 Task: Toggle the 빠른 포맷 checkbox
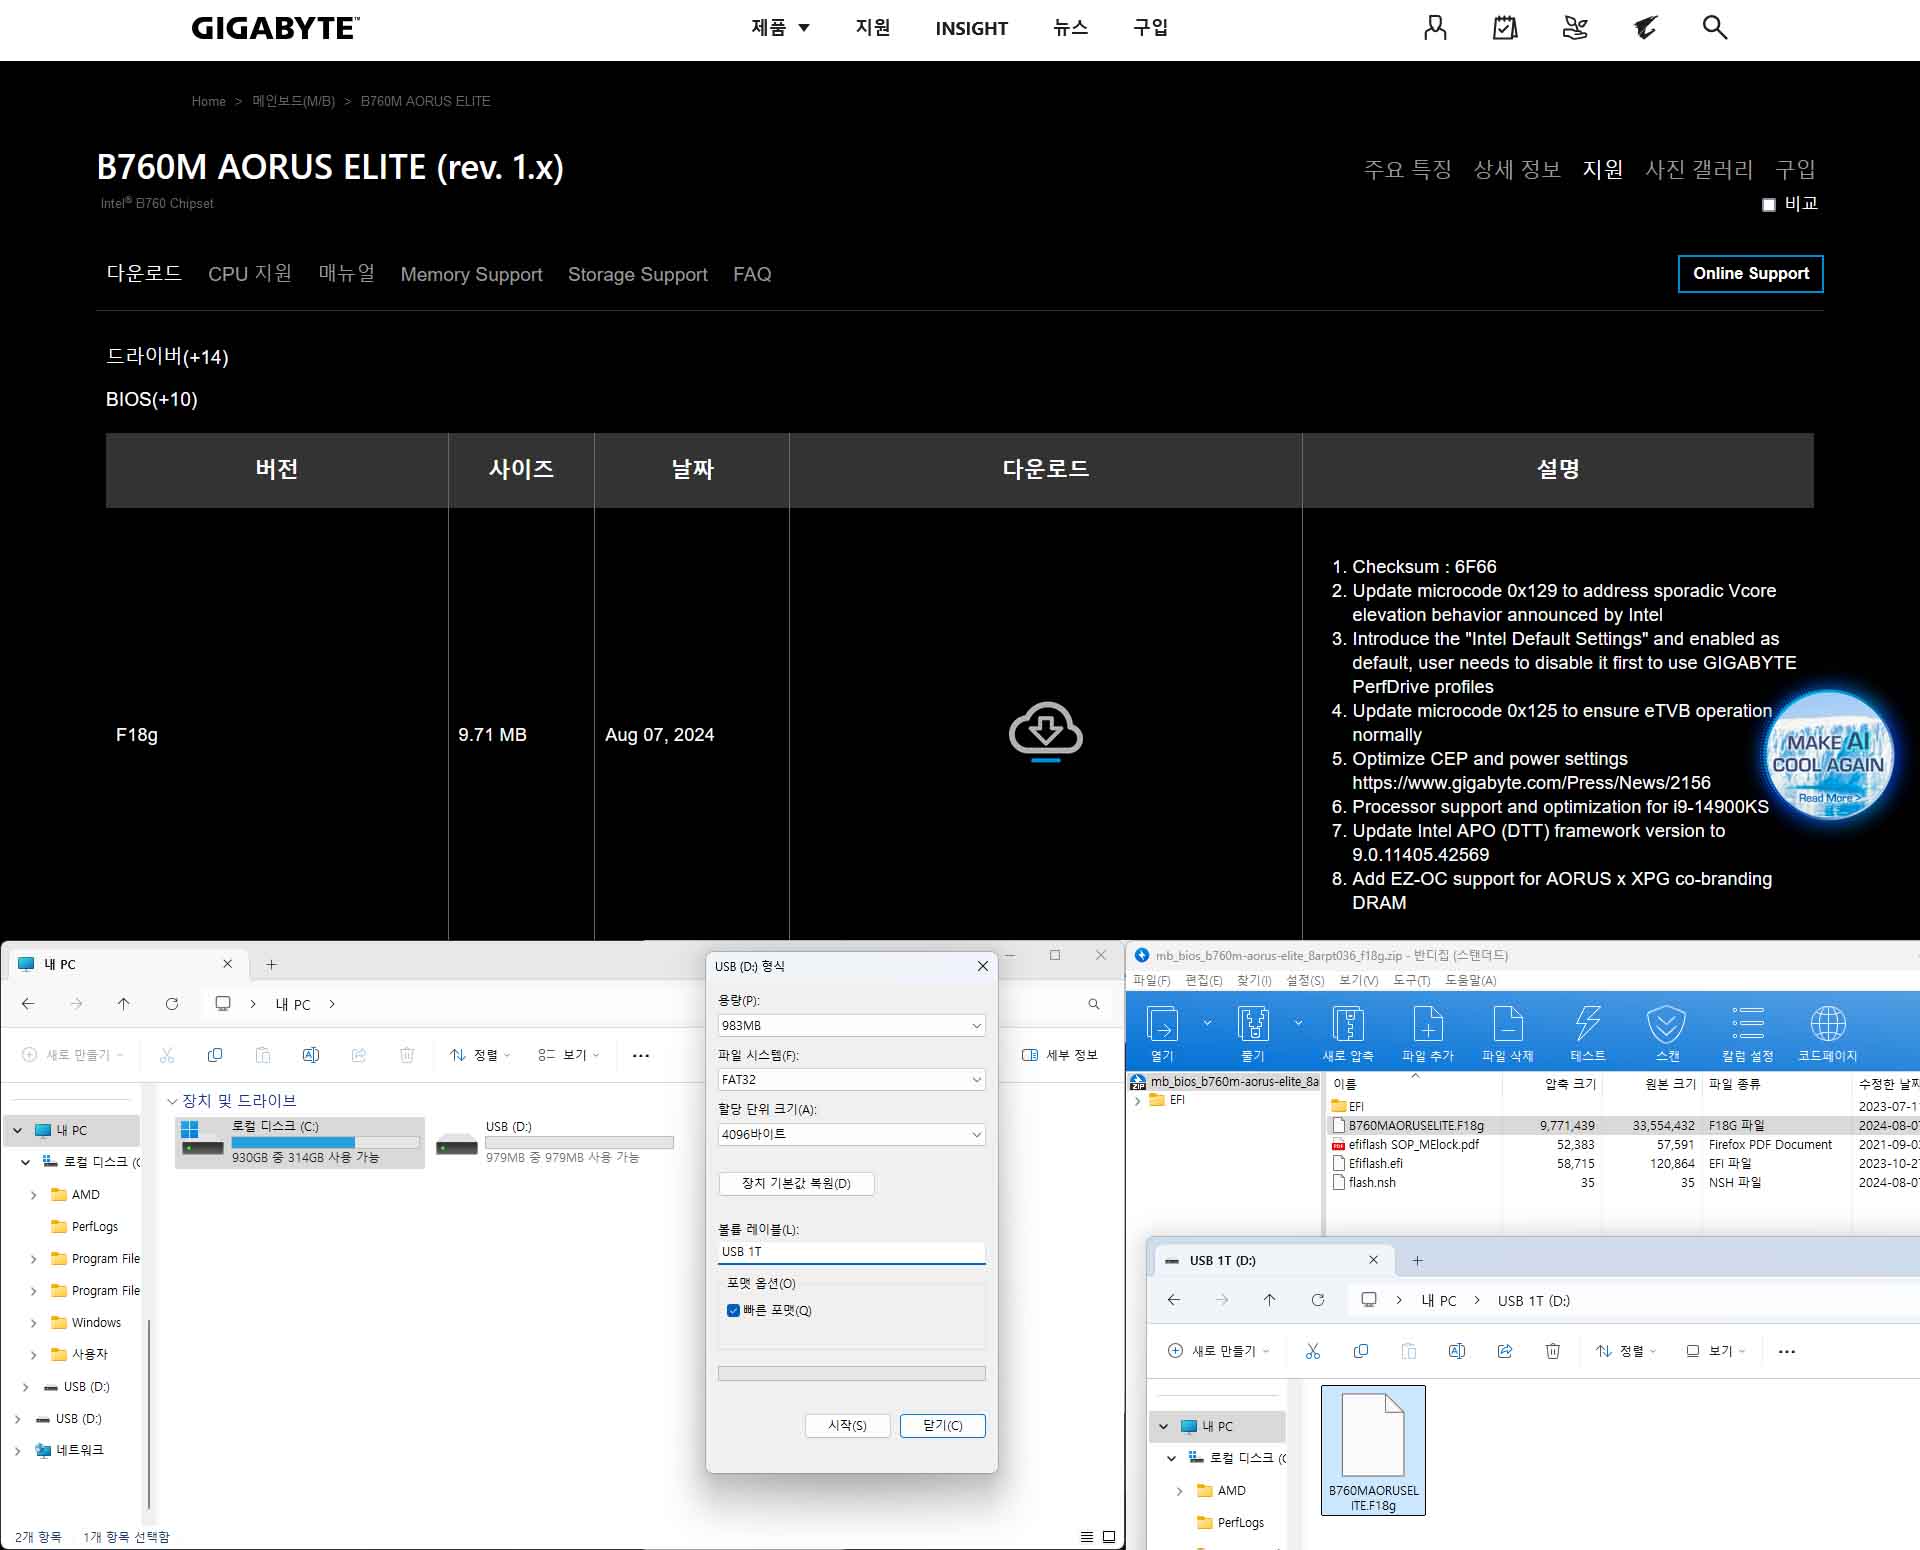733,1310
